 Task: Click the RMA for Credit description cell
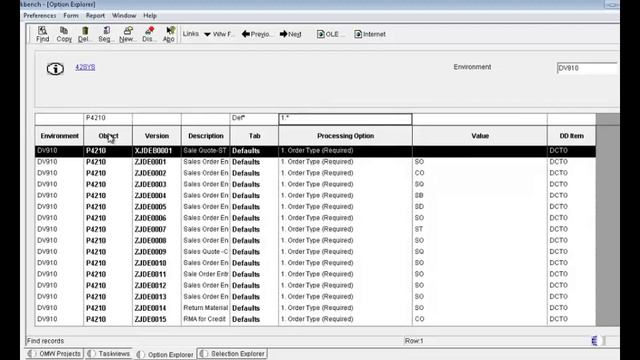point(206,319)
